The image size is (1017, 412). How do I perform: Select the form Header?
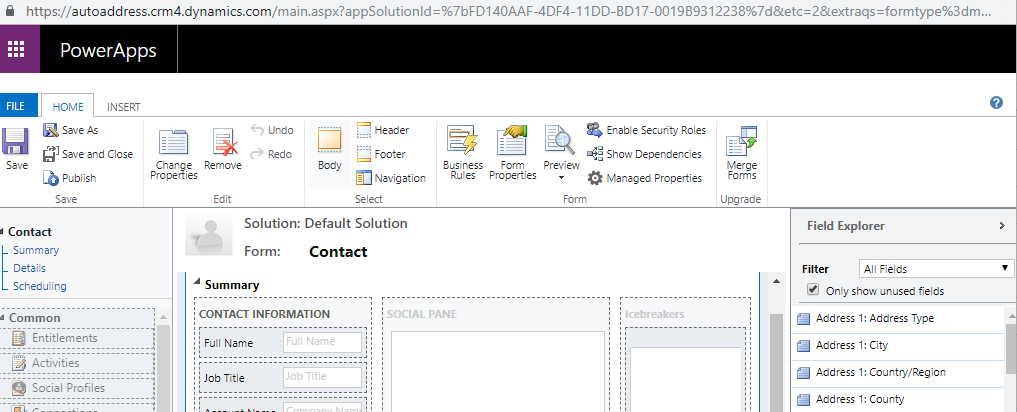(x=383, y=130)
